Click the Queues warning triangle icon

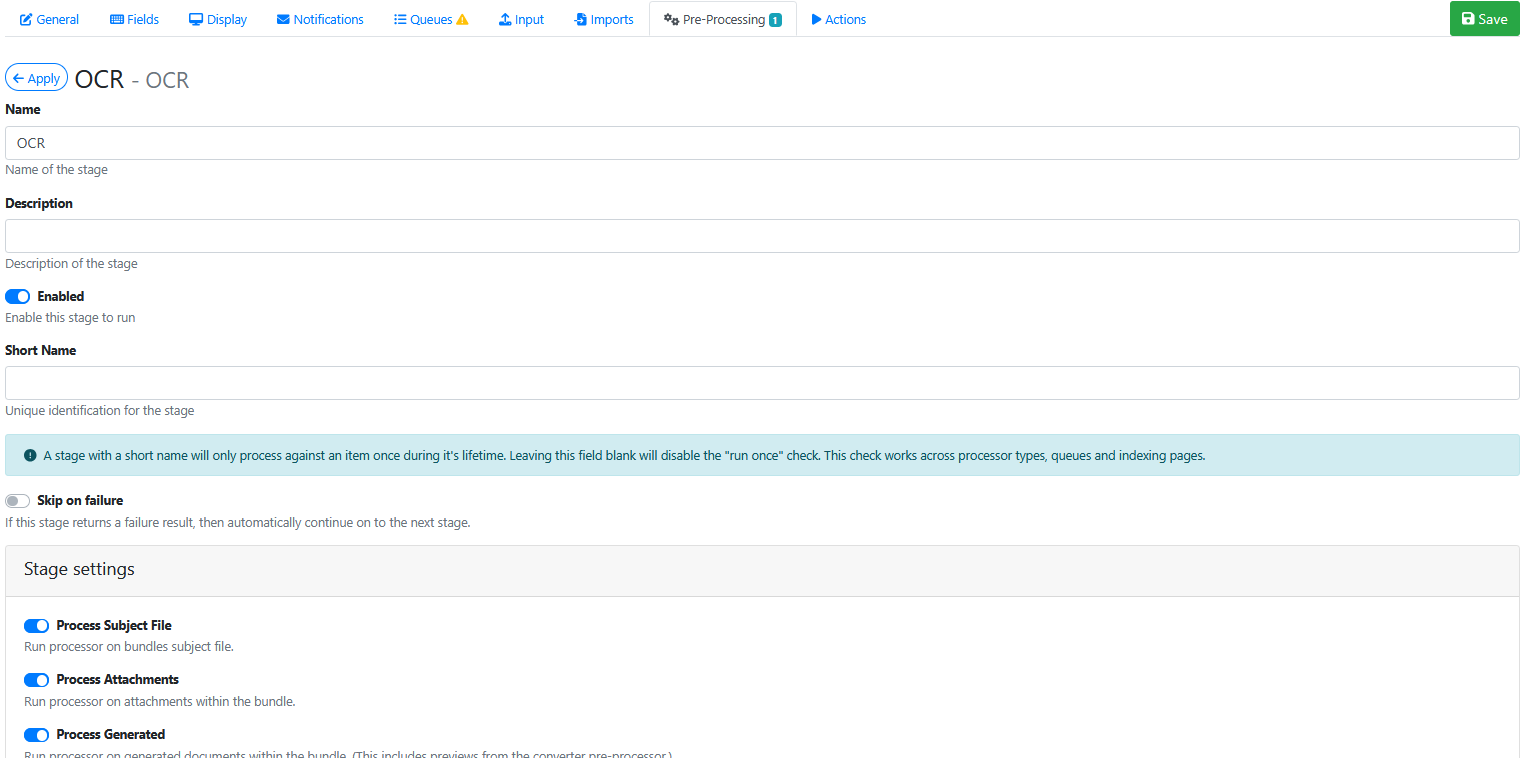coord(462,20)
